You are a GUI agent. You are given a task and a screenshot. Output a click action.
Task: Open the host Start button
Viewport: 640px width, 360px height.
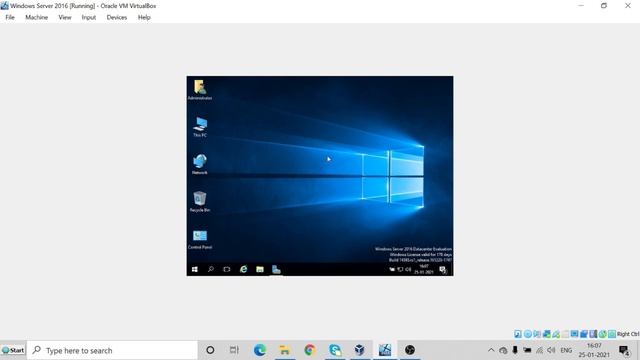coord(13,350)
